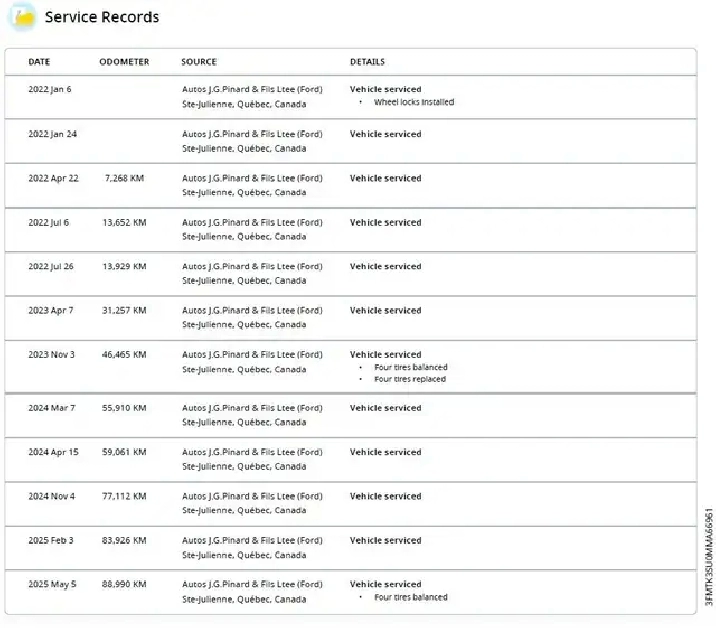
Task: Click the 88,990 KM odometer reading
Action: pos(124,584)
